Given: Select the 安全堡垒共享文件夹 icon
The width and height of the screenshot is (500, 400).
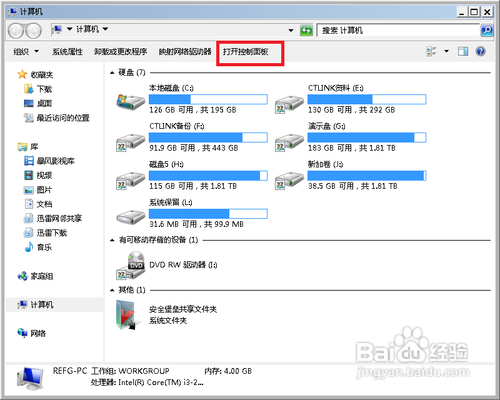Looking at the screenshot, I should 126,315.
